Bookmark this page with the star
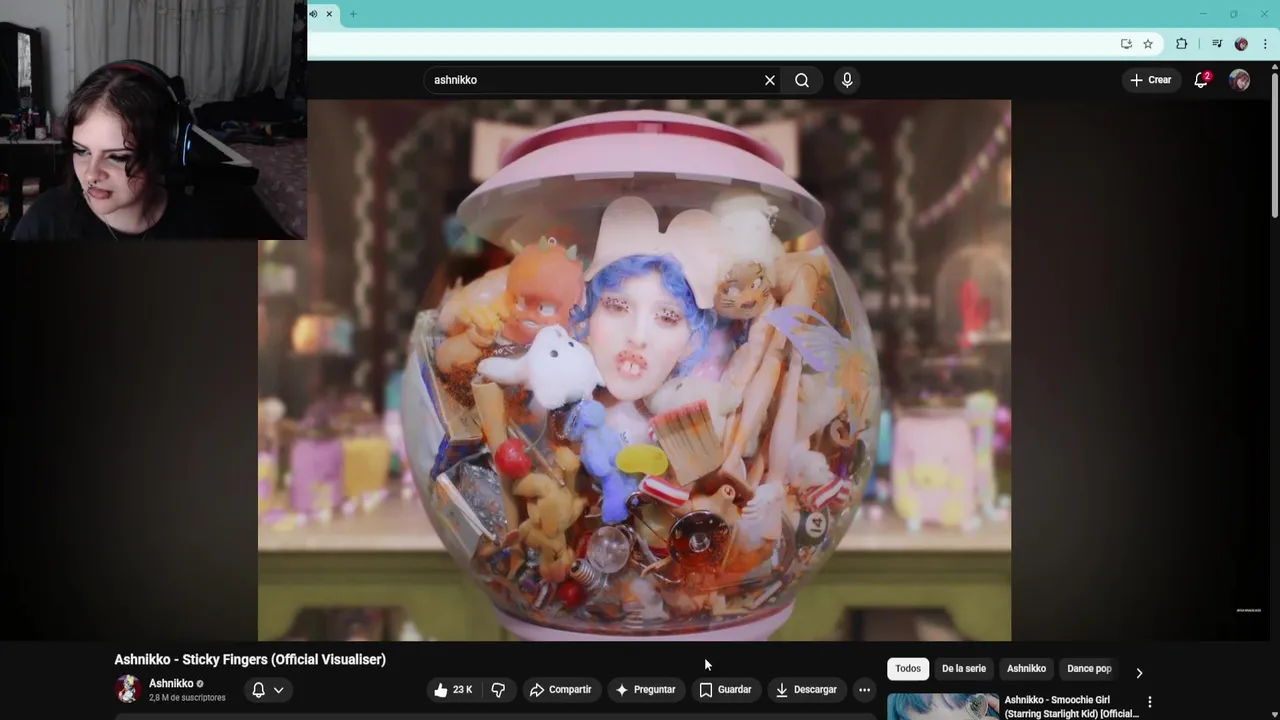 pyautogui.click(x=1148, y=44)
